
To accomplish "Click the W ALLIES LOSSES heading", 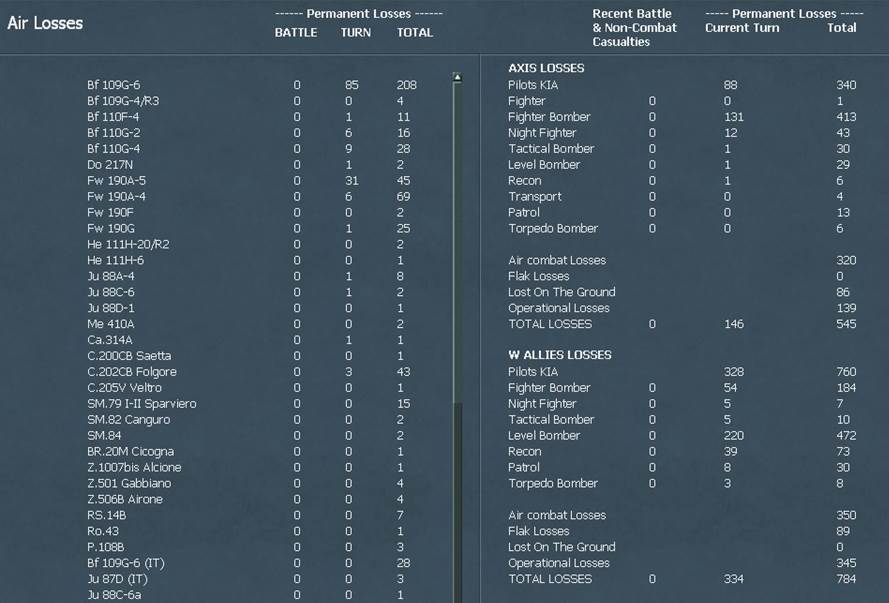I will click(560, 355).
